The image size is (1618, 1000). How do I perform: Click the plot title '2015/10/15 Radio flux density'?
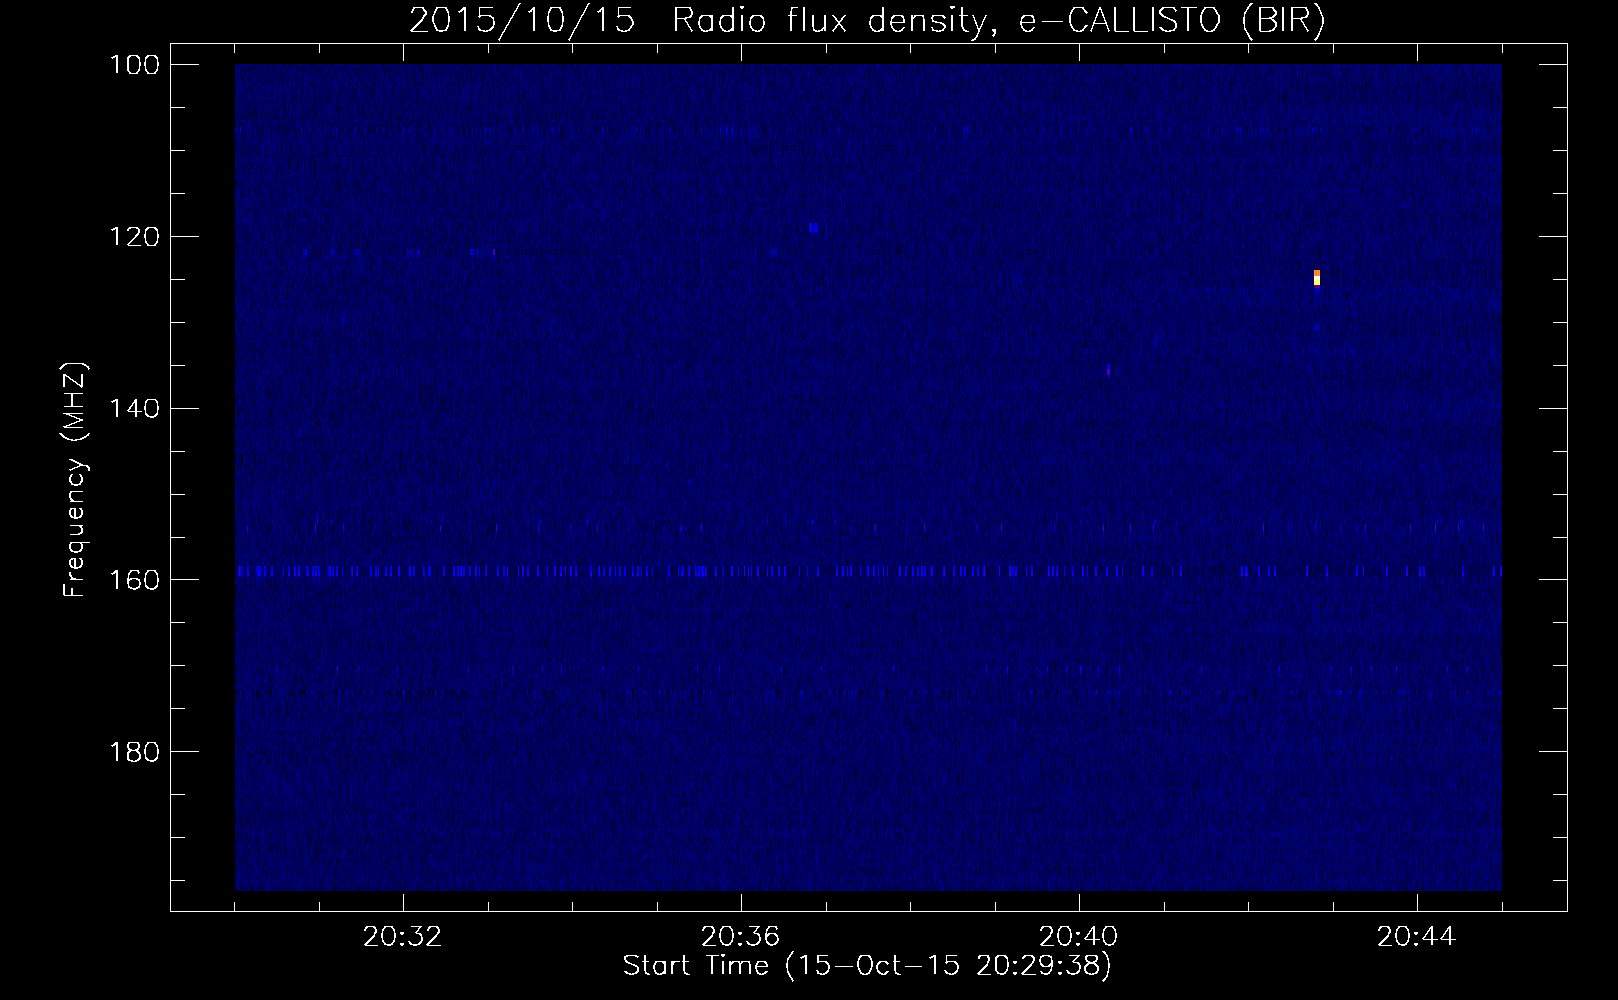(867, 22)
